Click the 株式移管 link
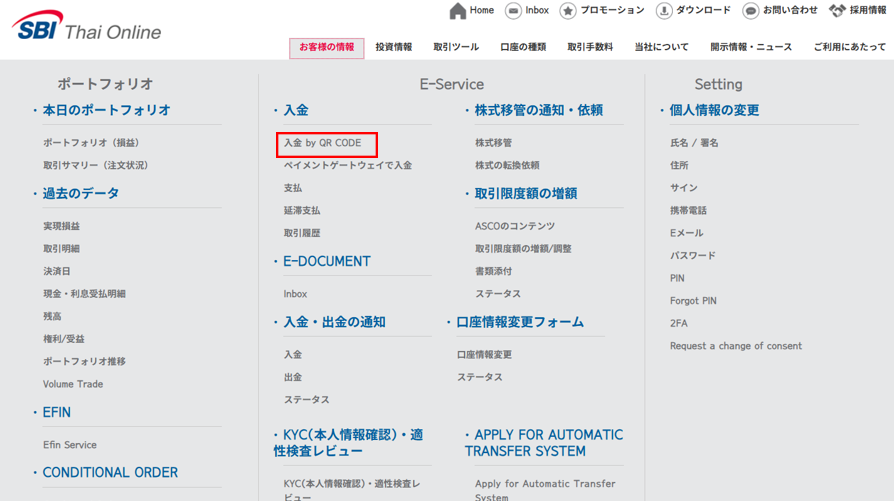The height and width of the screenshot is (501, 894). point(494,143)
